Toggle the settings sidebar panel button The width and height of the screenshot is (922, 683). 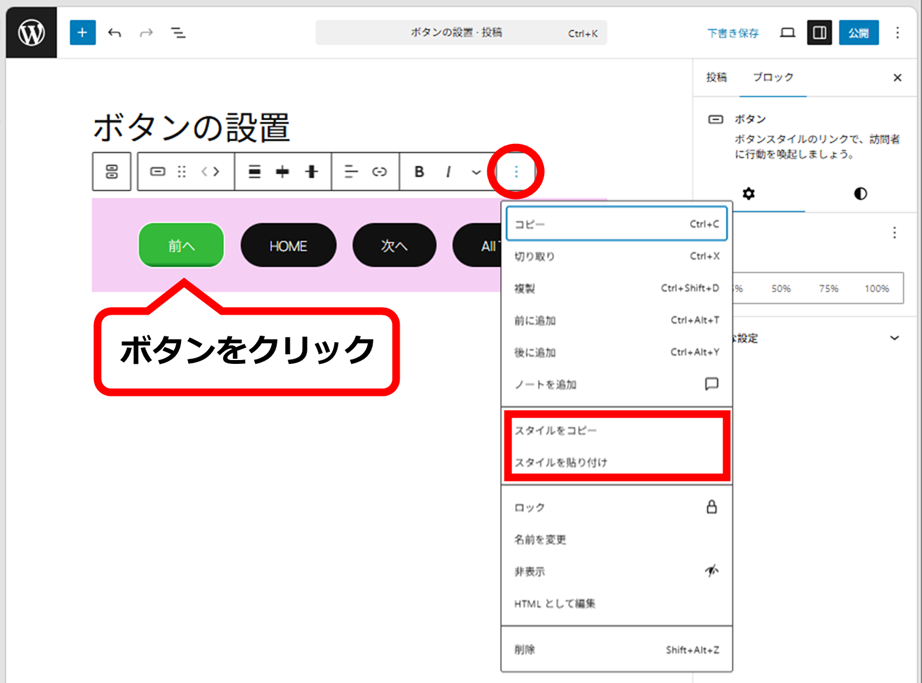(x=819, y=33)
